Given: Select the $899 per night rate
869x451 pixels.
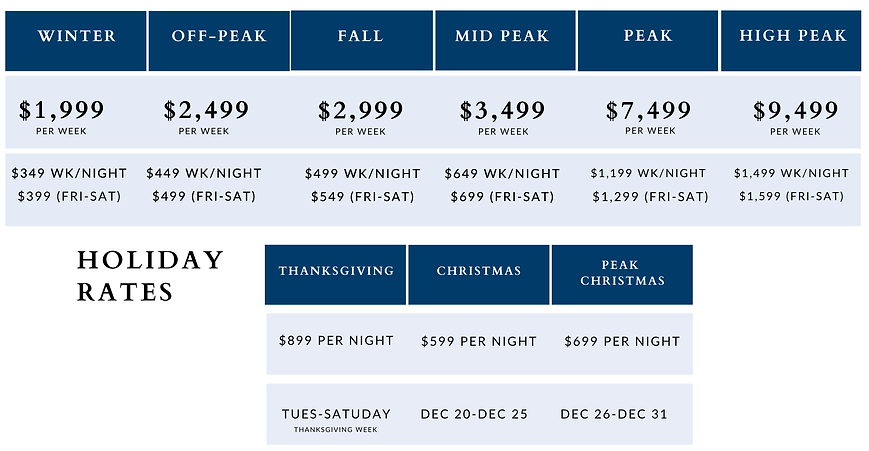Looking at the screenshot, I should pos(336,341).
